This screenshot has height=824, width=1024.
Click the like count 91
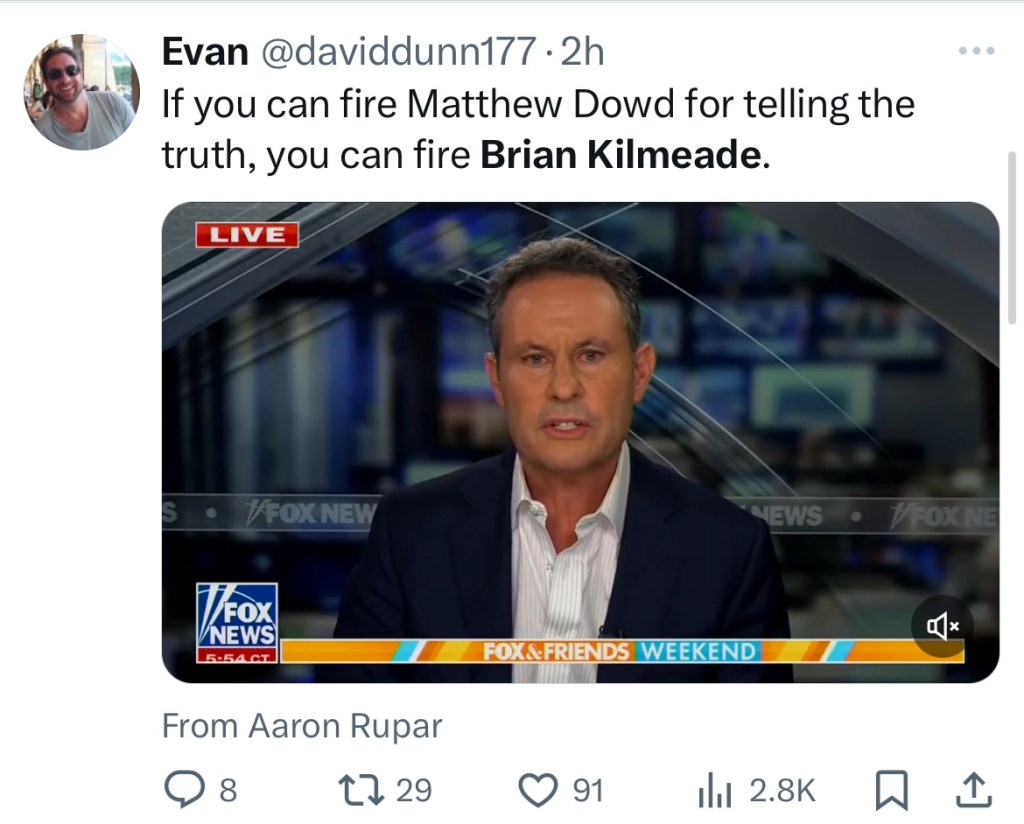coord(588,791)
